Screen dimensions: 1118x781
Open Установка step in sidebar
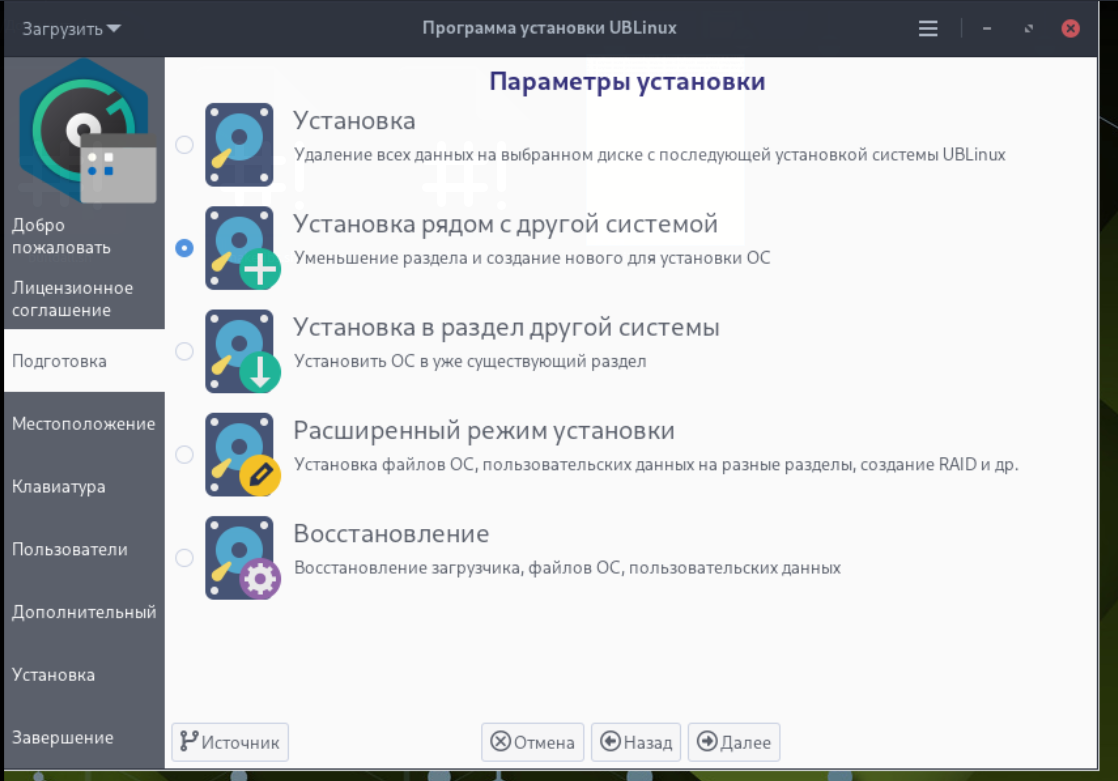[84, 675]
